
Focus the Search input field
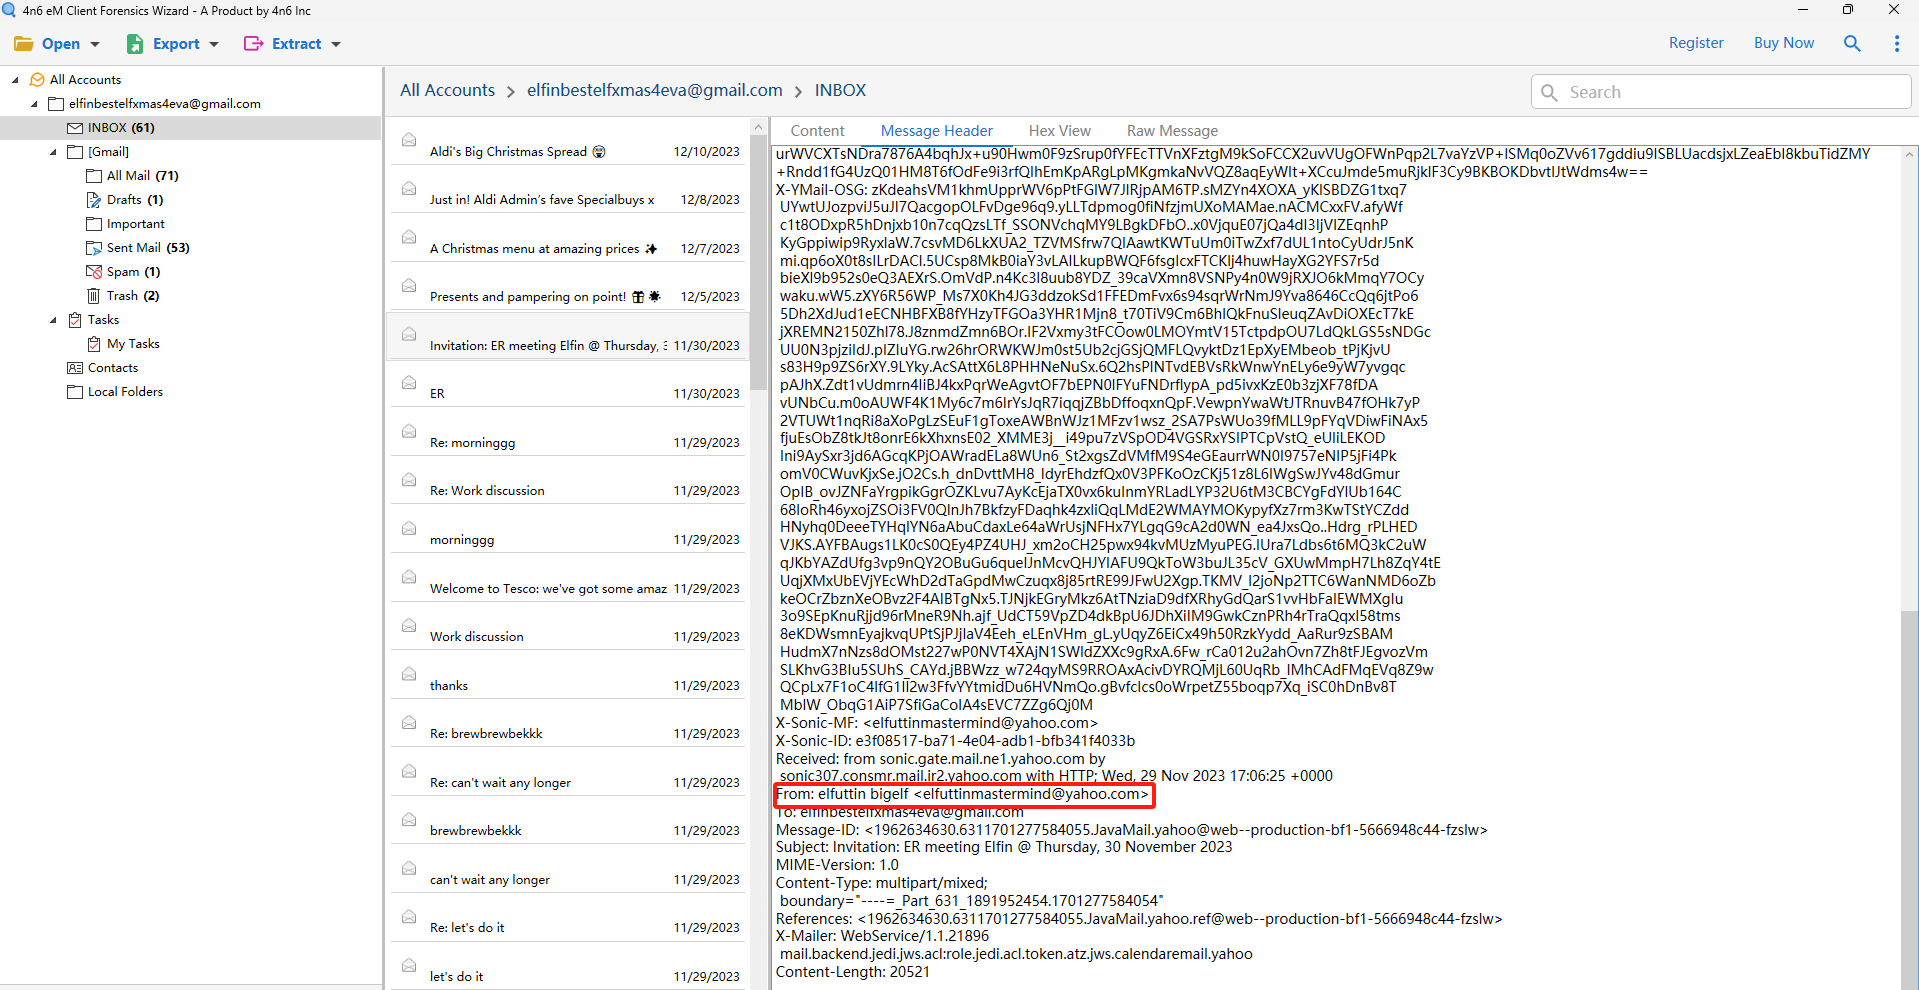coord(1720,92)
